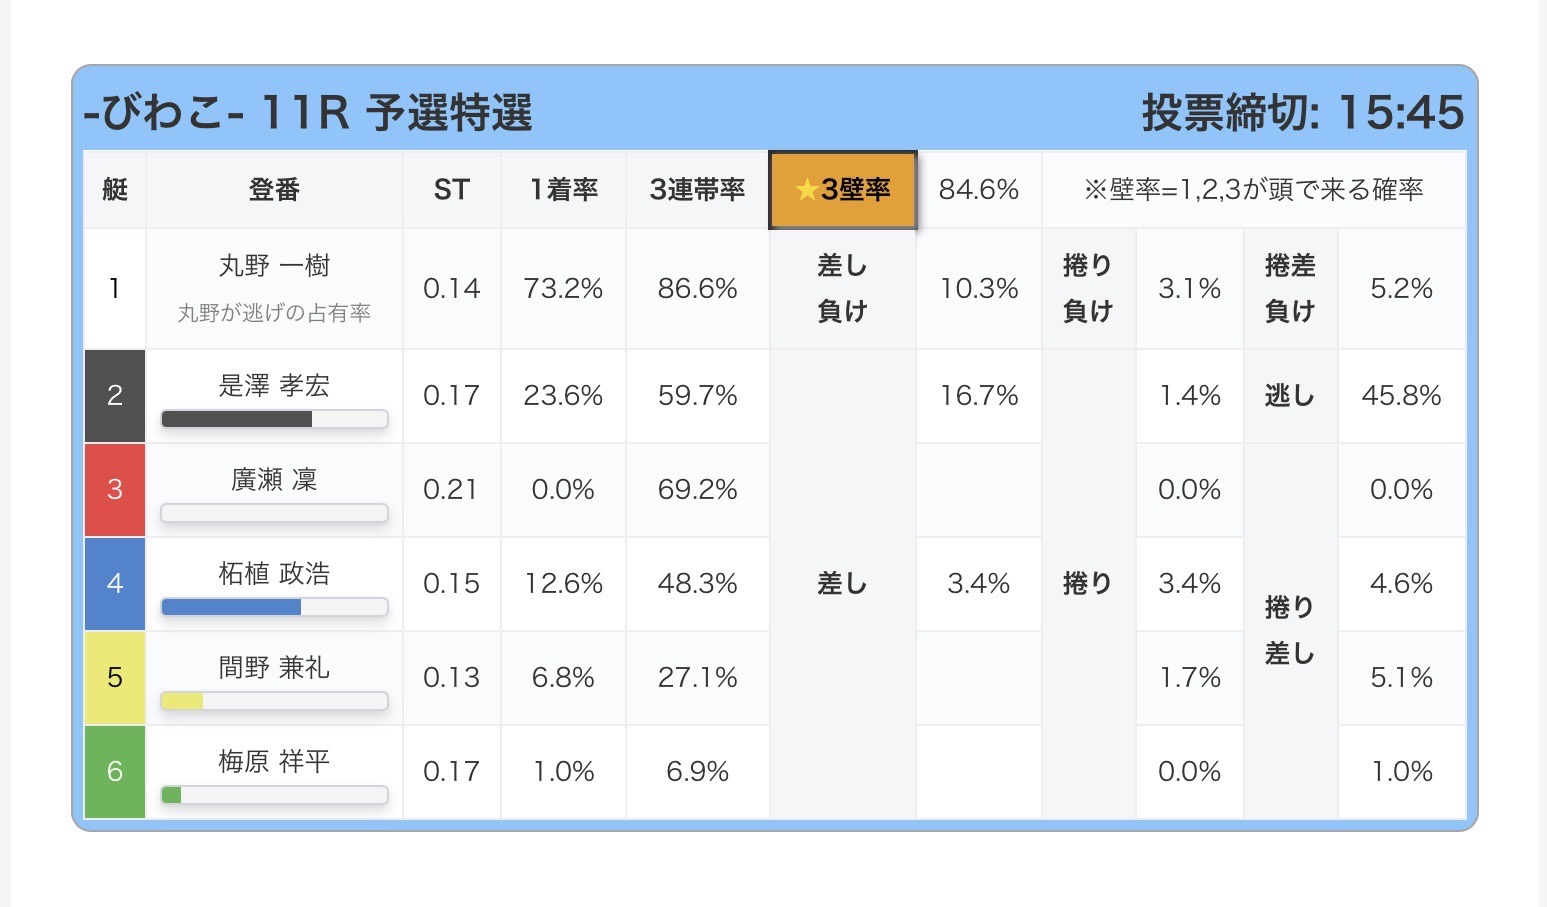Viewport: 1547px width, 907px height.
Task: Select the green boat number 6 cell
Action: tap(115, 771)
